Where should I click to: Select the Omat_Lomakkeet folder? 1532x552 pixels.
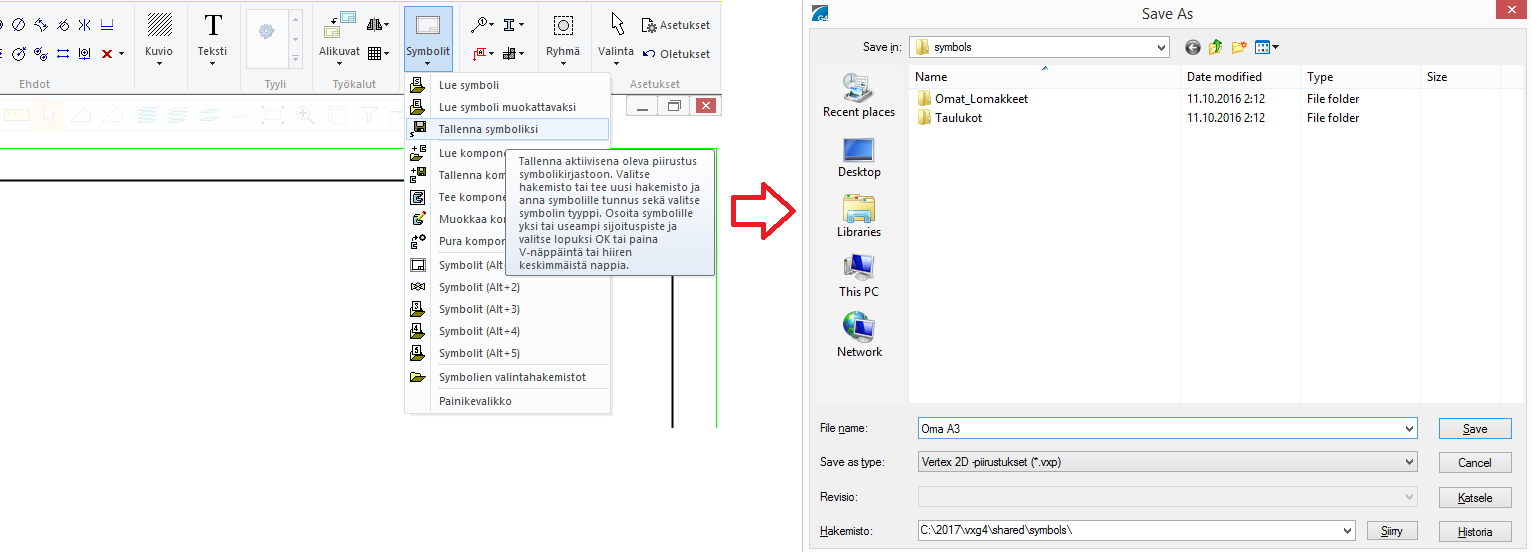981,99
